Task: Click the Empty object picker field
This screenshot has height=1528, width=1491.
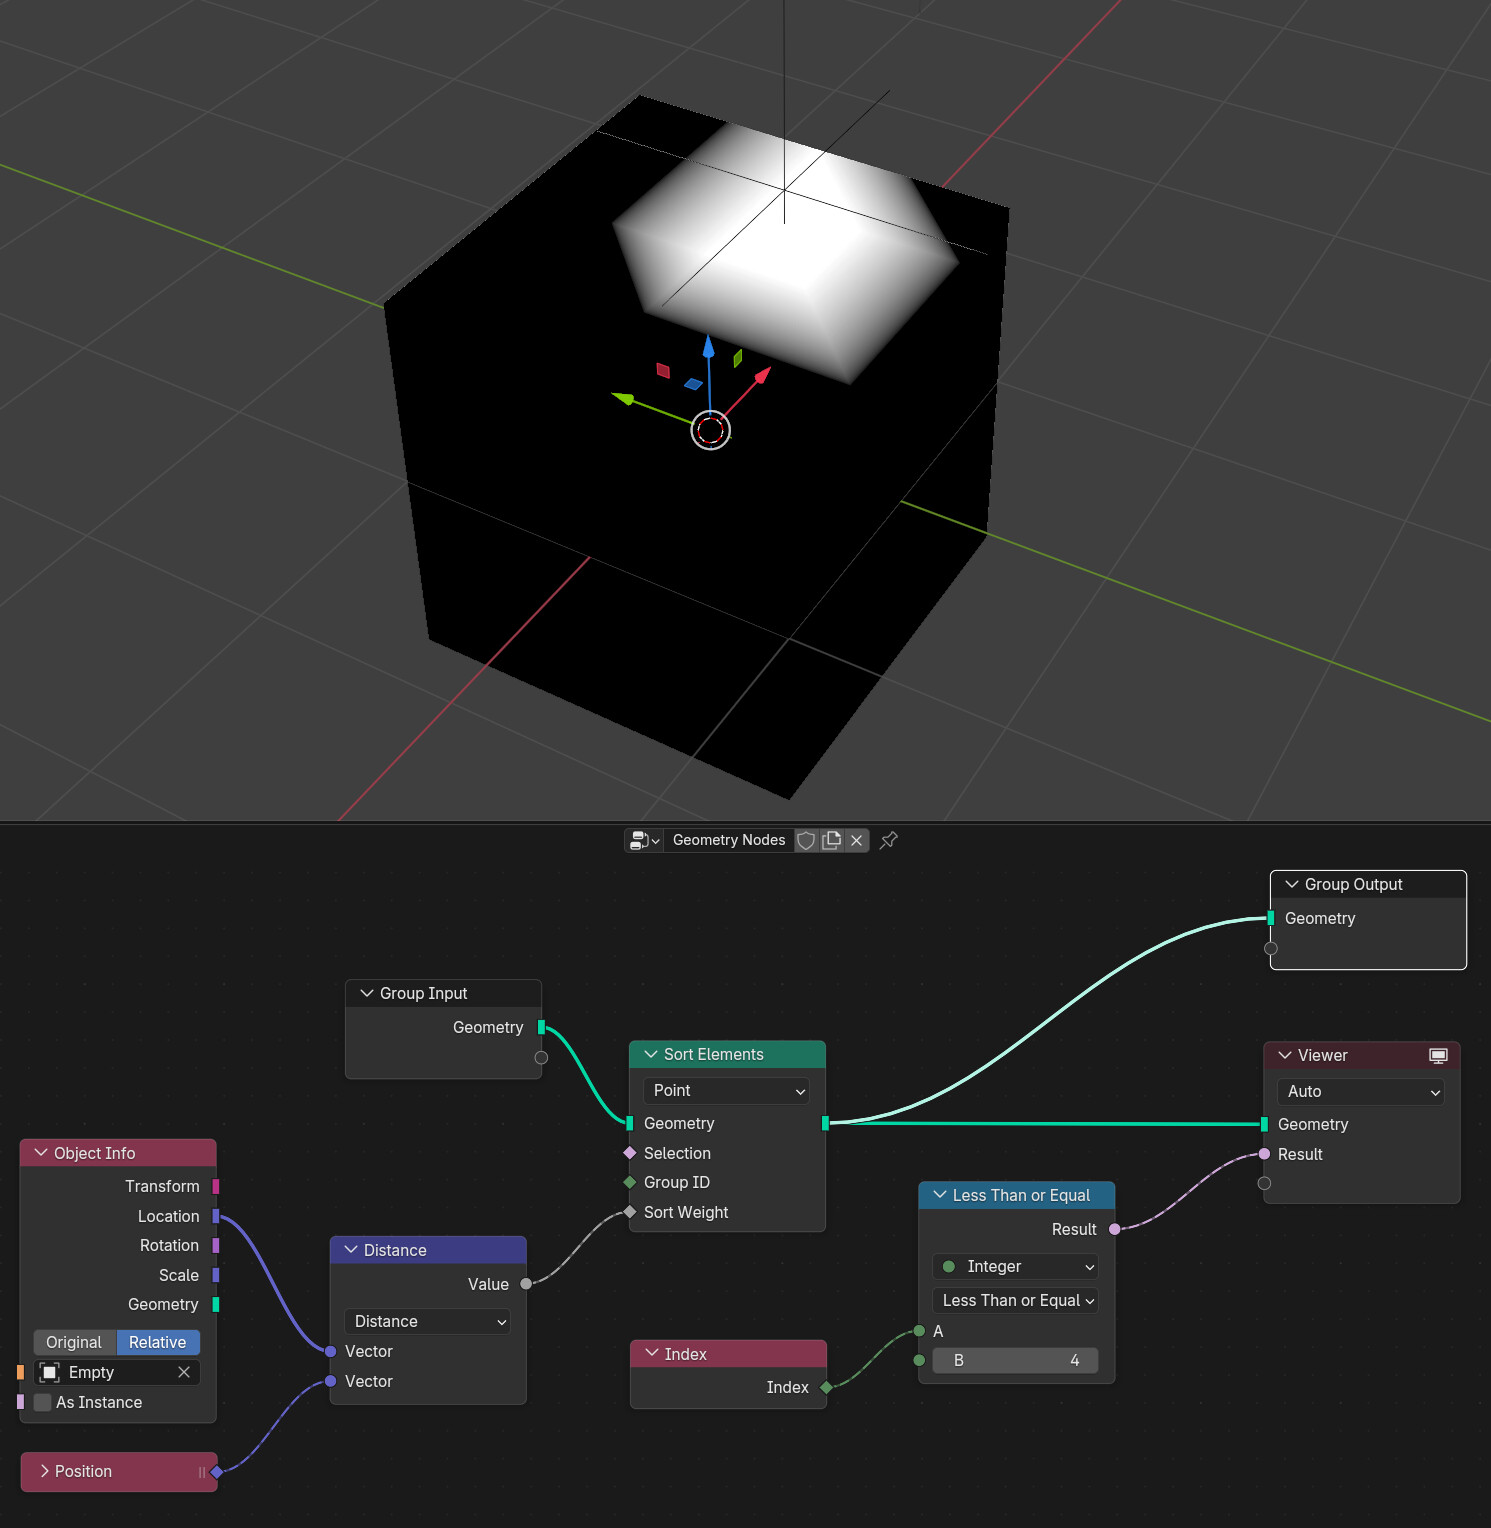Action: [117, 1372]
